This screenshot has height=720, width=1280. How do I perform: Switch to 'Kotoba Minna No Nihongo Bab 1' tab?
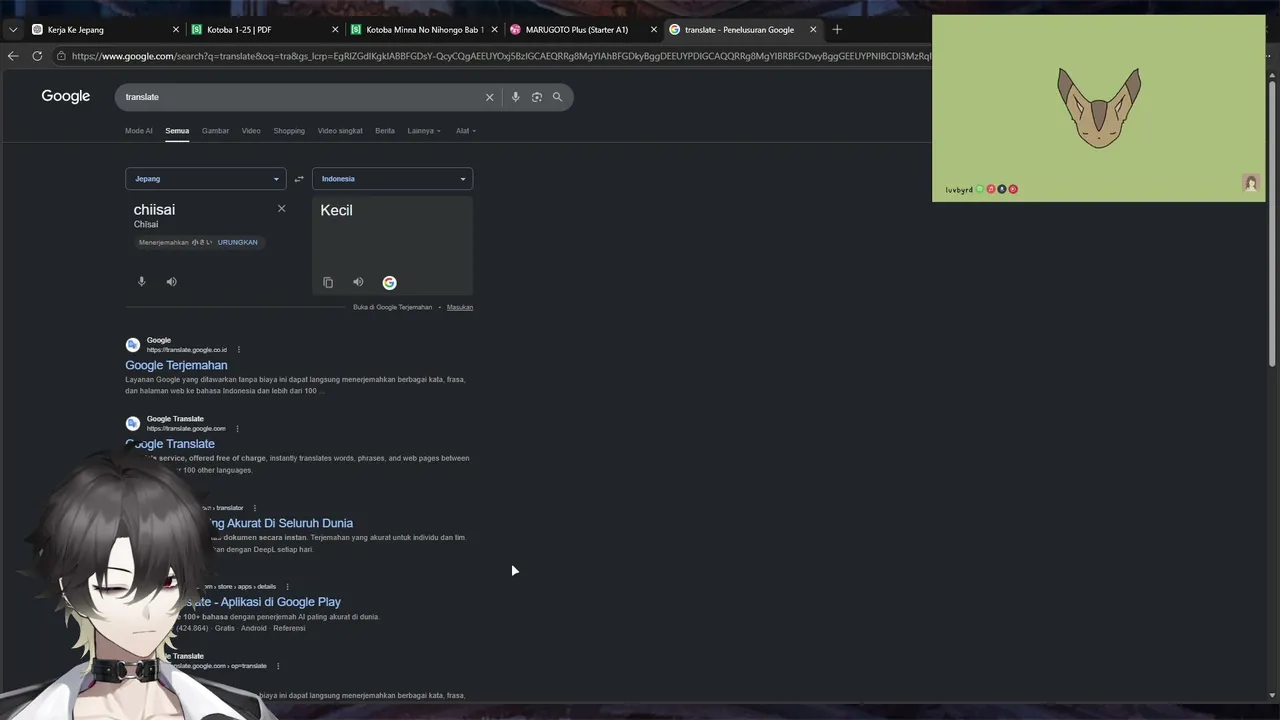[x=424, y=30]
